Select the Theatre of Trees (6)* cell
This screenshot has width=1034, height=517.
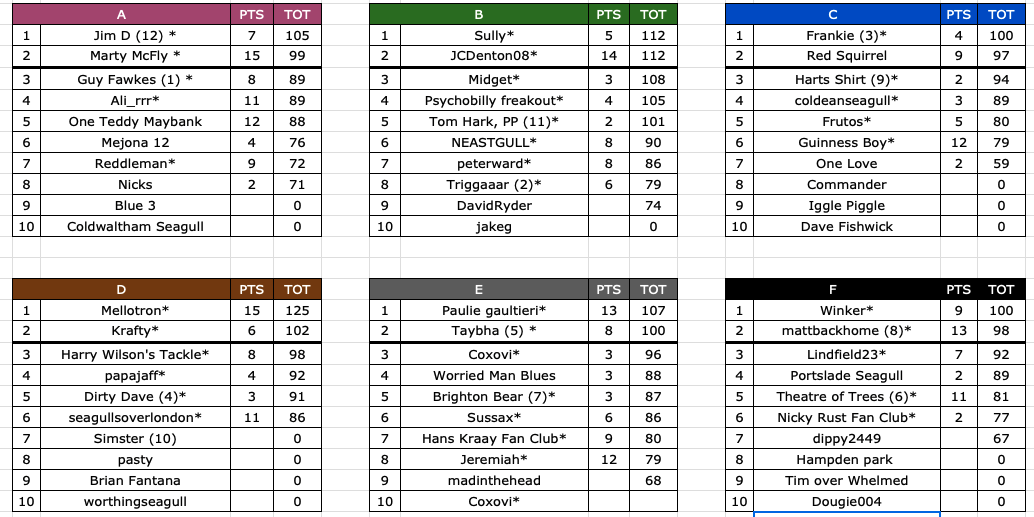[847, 396]
